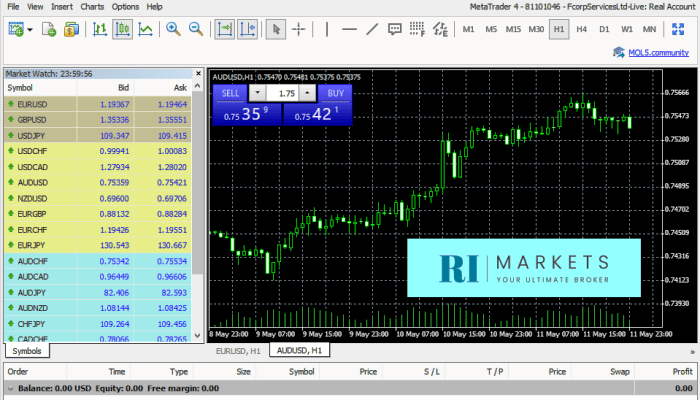Select the text label comment tool

(x=394, y=29)
